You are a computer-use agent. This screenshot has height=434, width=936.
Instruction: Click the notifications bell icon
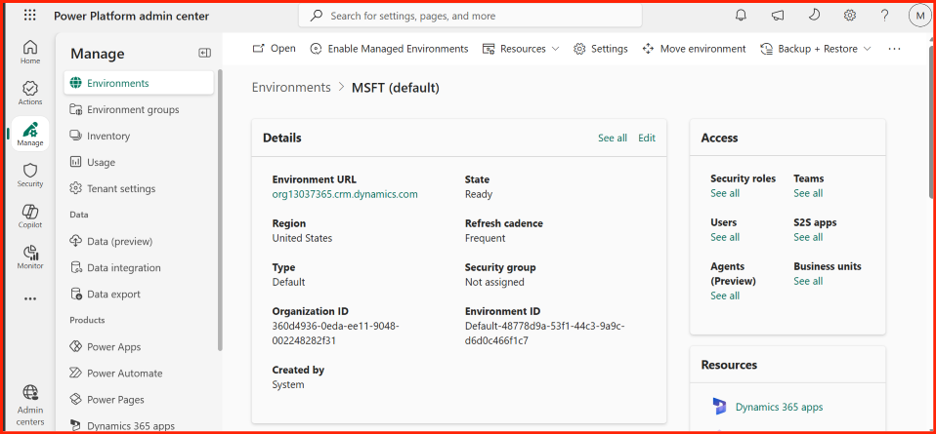pyautogui.click(x=741, y=16)
